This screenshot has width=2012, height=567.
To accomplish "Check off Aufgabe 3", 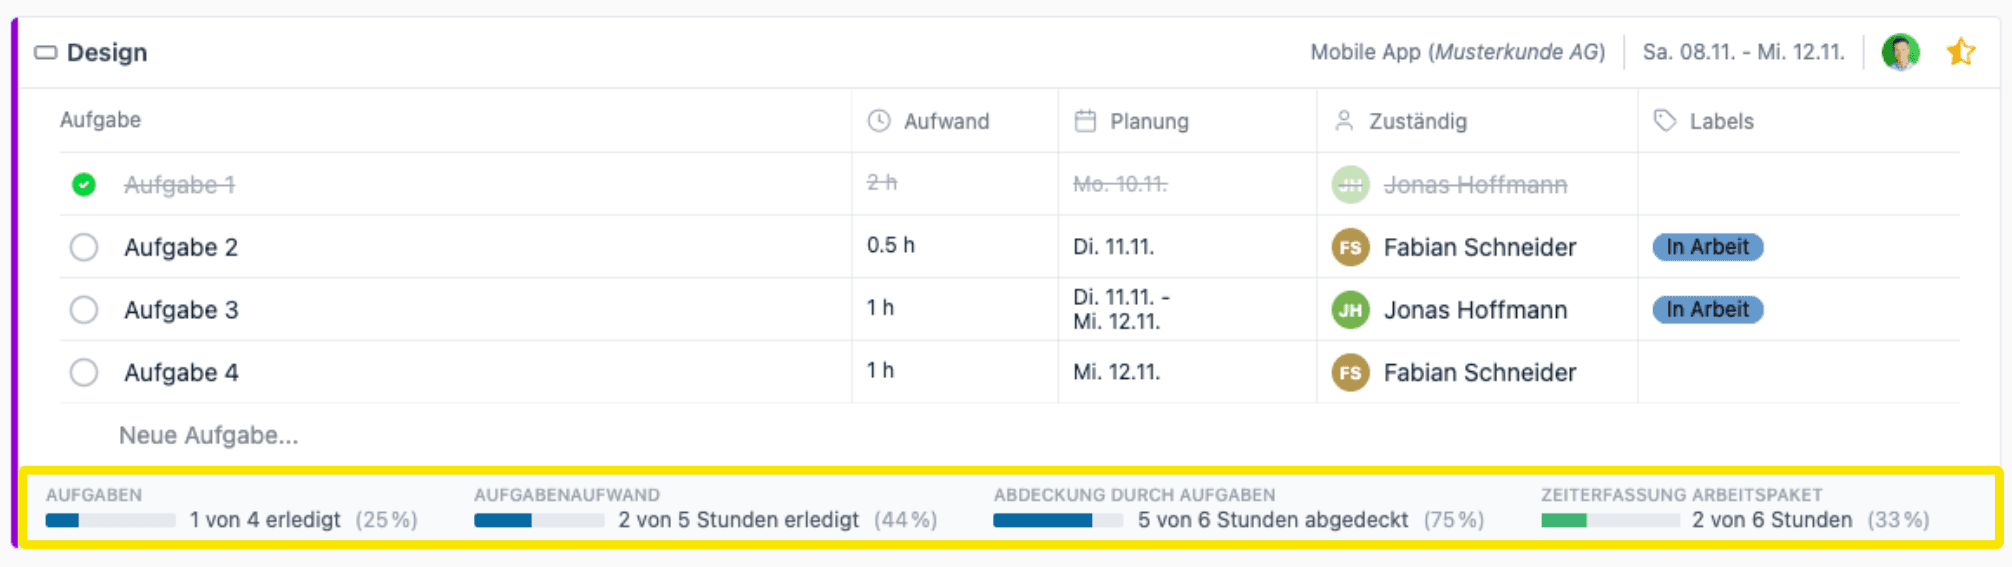I will click(84, 310).
